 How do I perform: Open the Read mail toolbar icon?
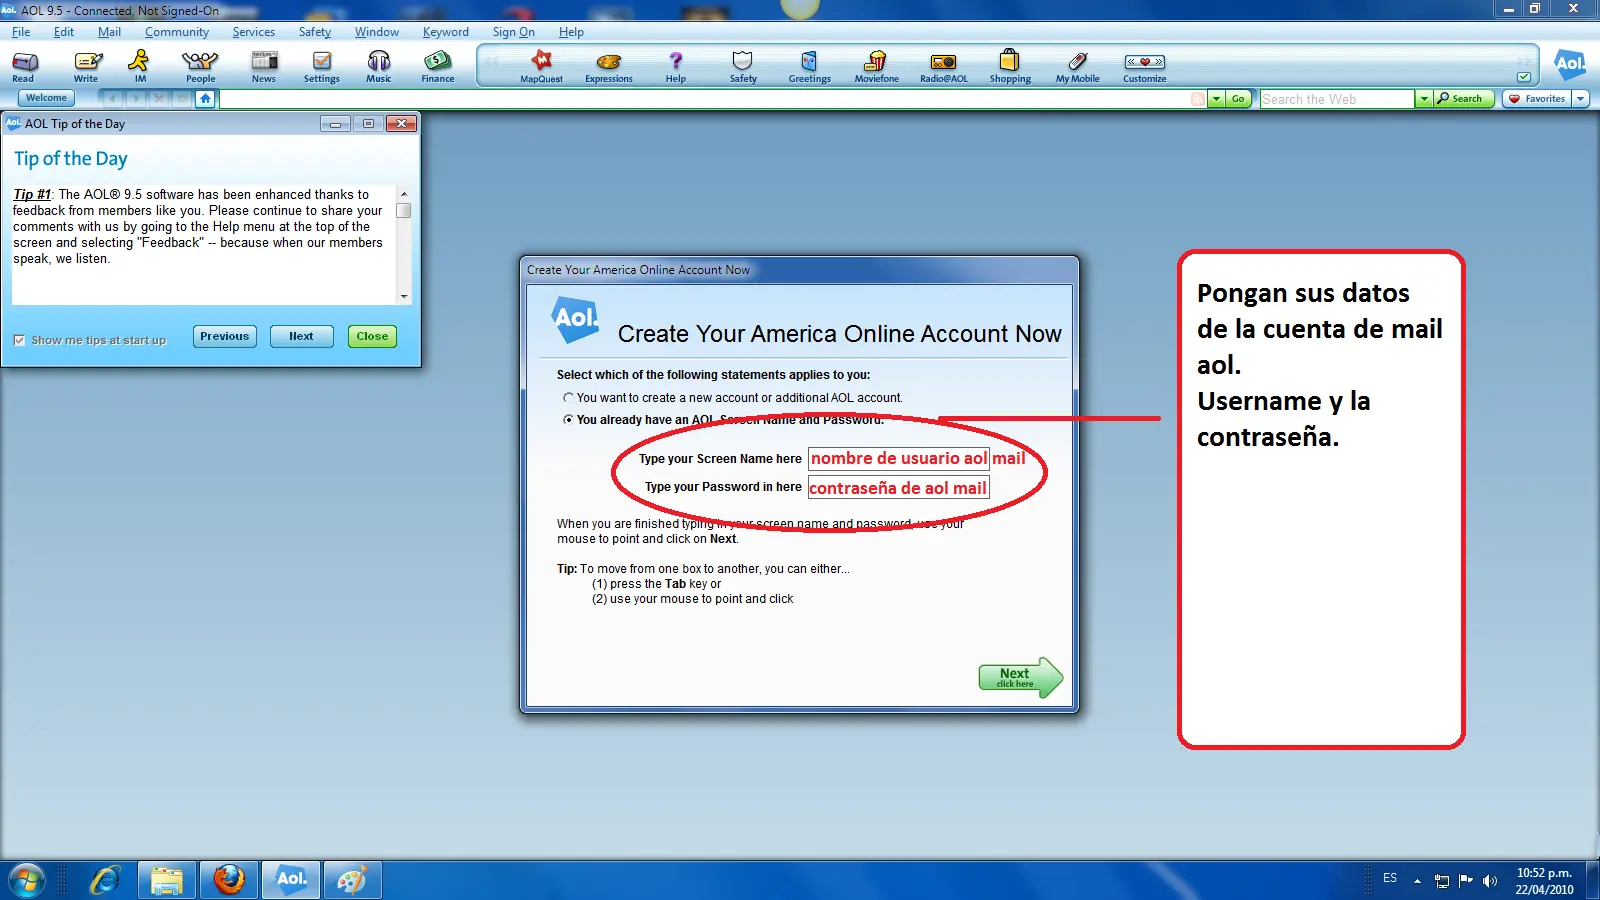[x=24, y=66]
